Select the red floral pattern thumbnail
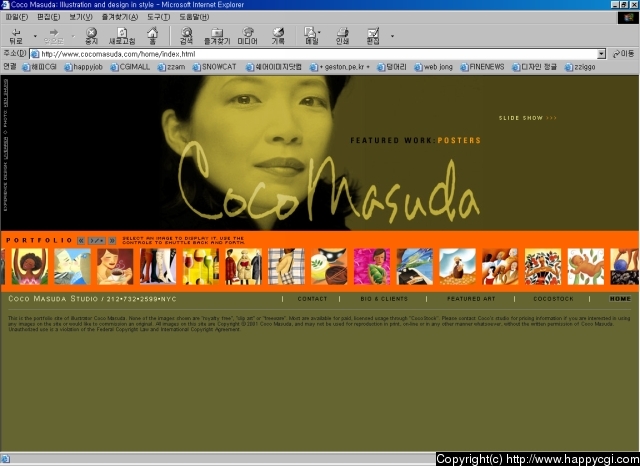The width and height of the screenshot is (640, 466). click(543, 266)
